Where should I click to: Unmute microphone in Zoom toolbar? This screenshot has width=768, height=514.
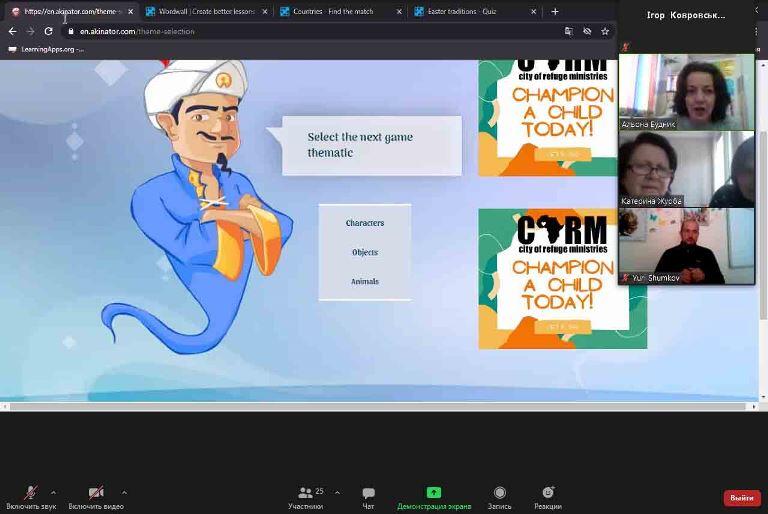31,497
